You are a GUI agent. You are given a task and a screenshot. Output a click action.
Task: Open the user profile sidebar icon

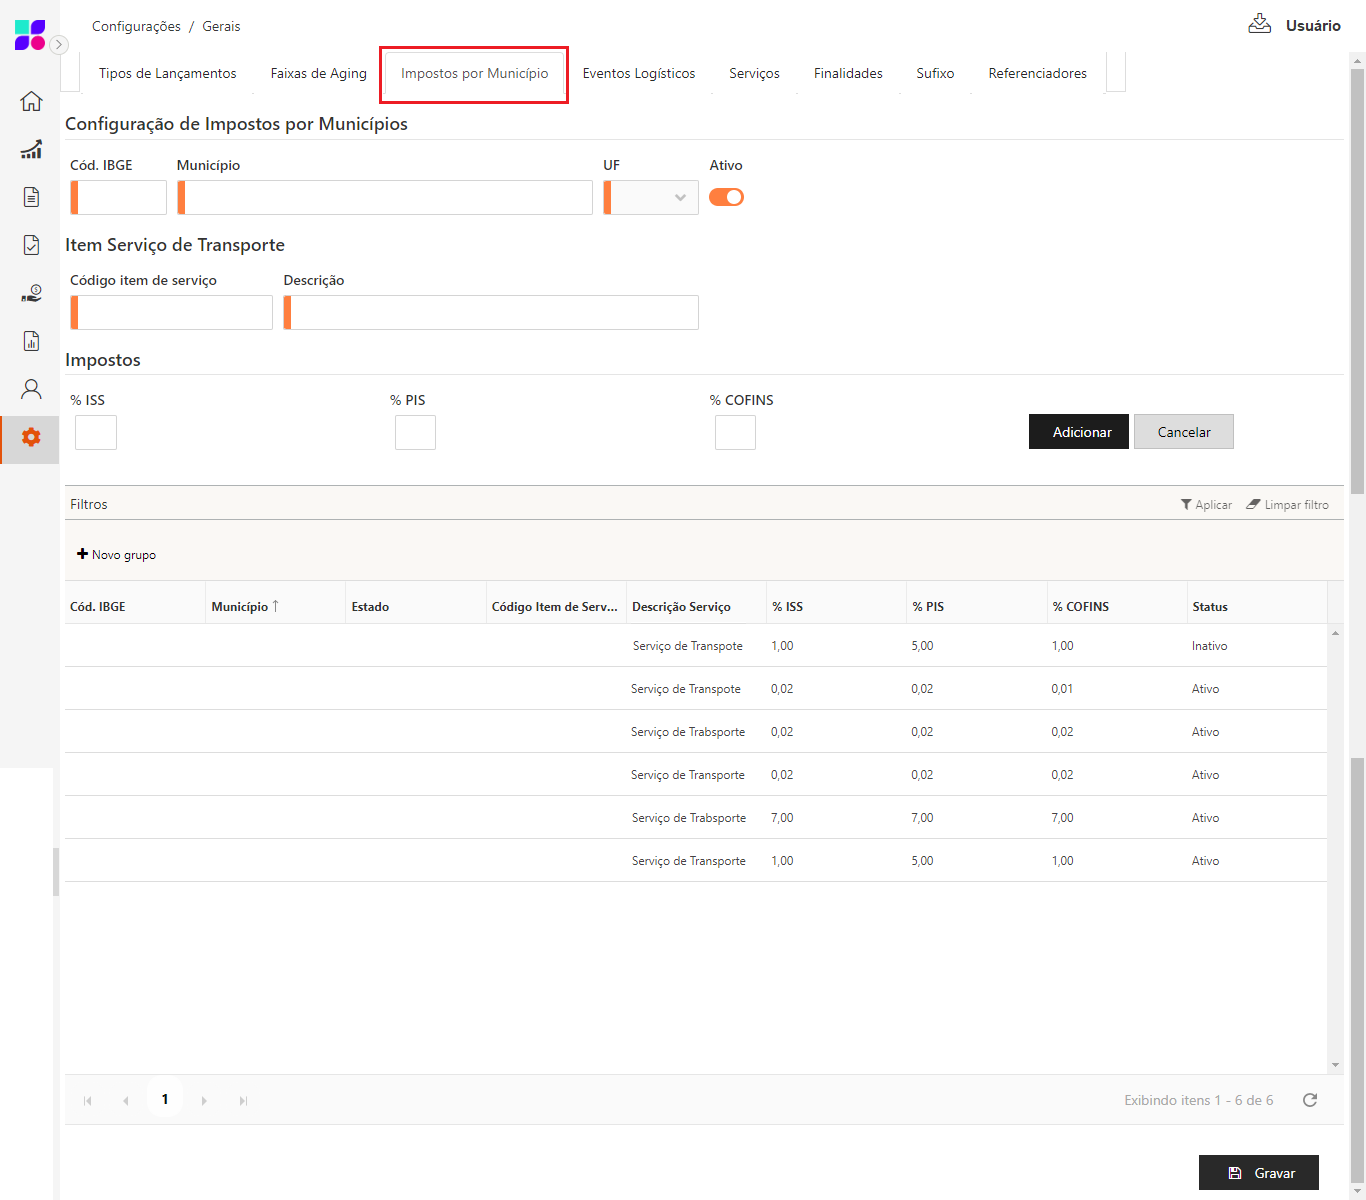[x=31, y=389]
